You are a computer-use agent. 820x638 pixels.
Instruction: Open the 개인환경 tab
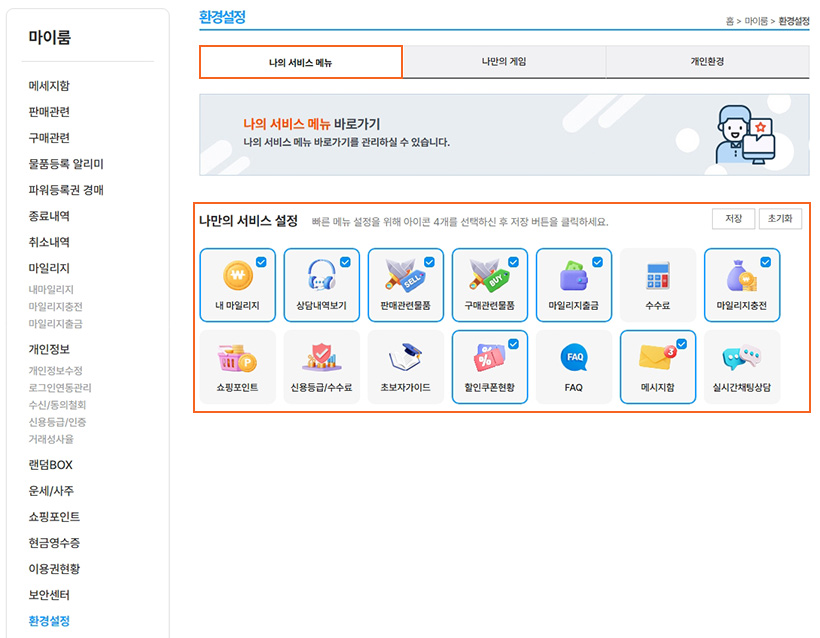pos(707,62)
